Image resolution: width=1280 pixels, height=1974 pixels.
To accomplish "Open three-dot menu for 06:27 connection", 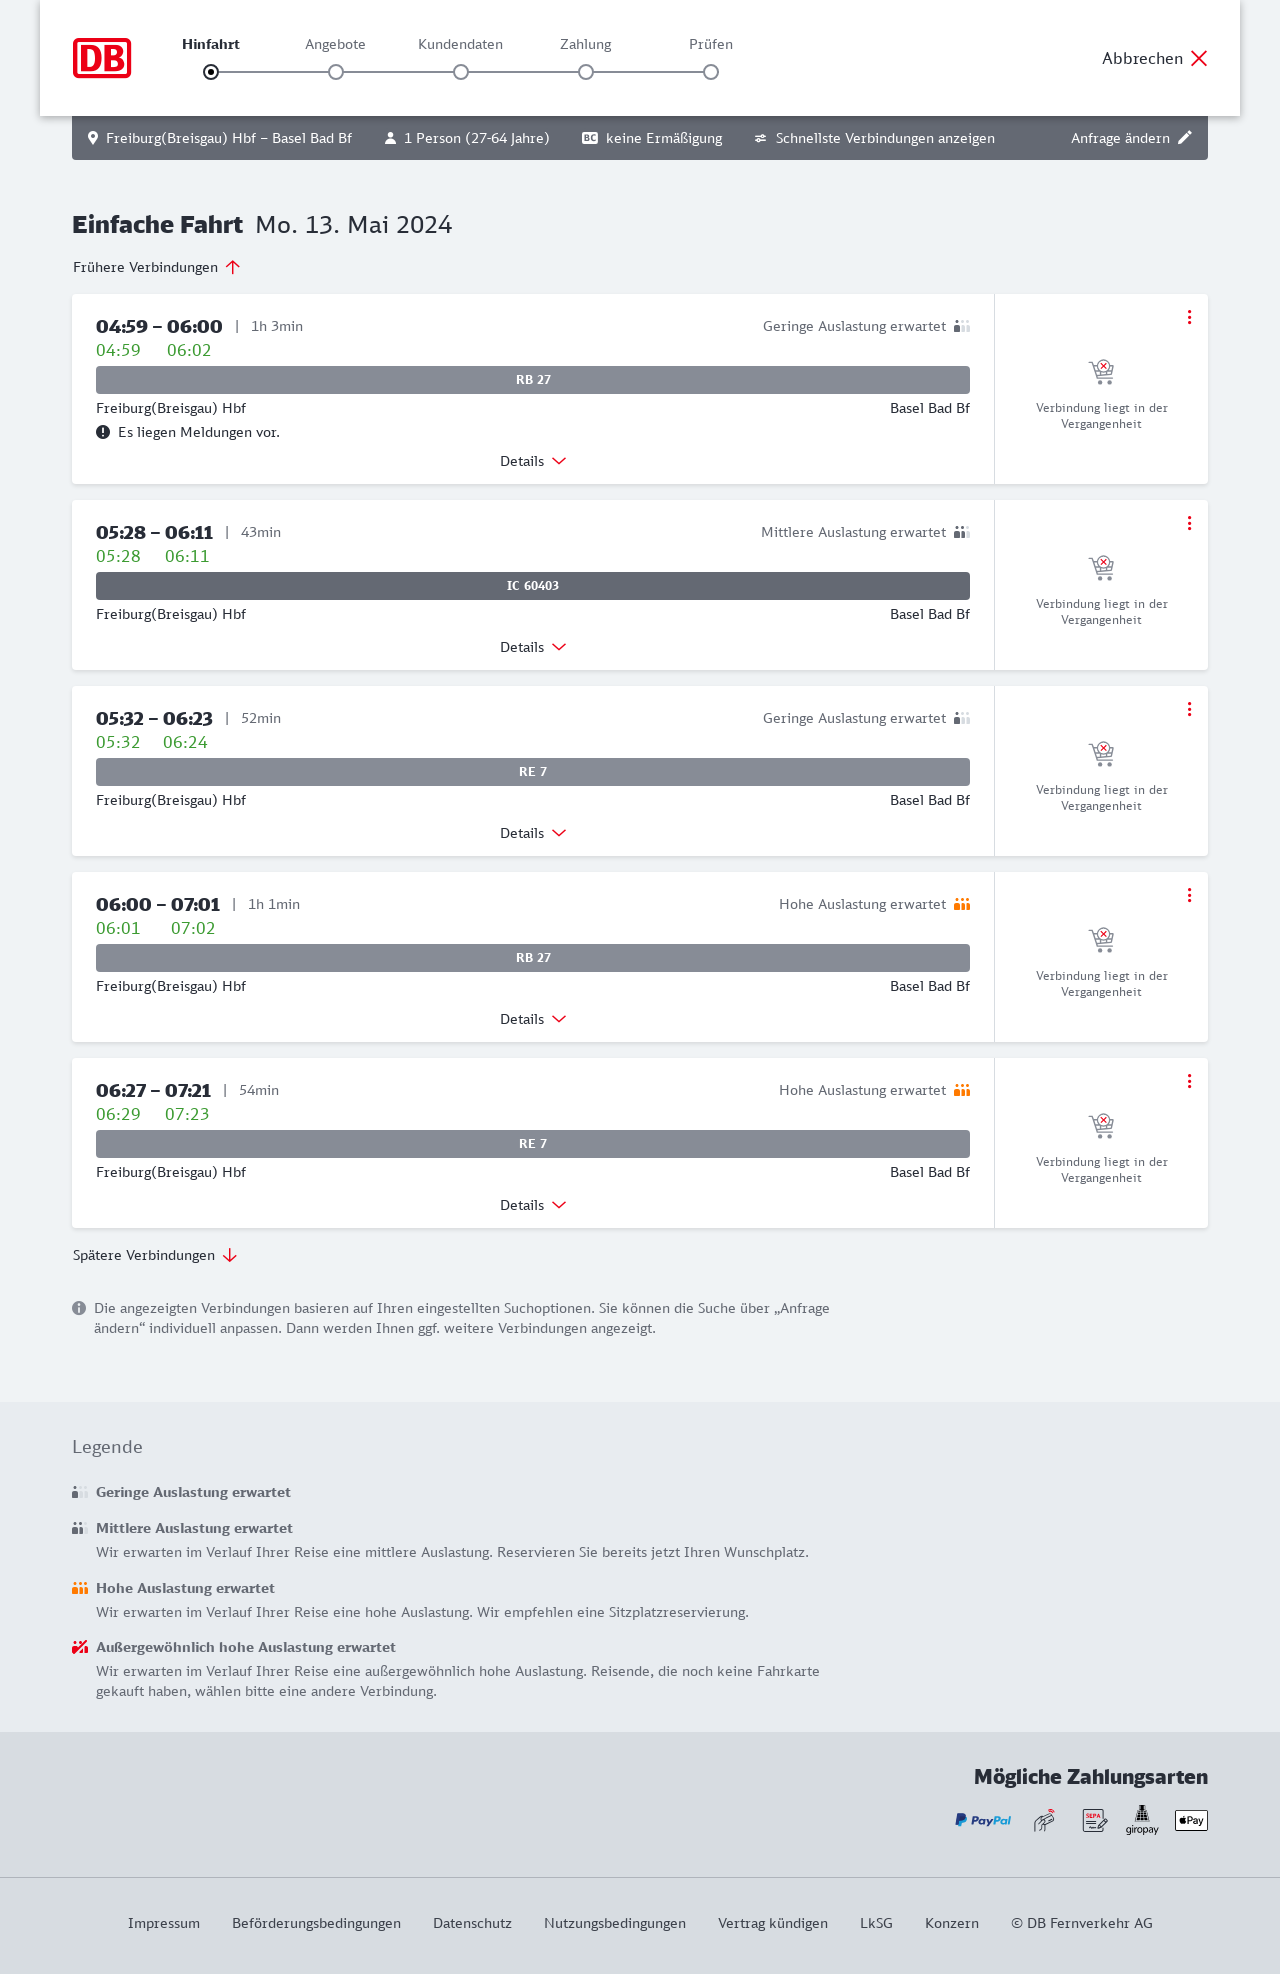I will (1189, 1081).
